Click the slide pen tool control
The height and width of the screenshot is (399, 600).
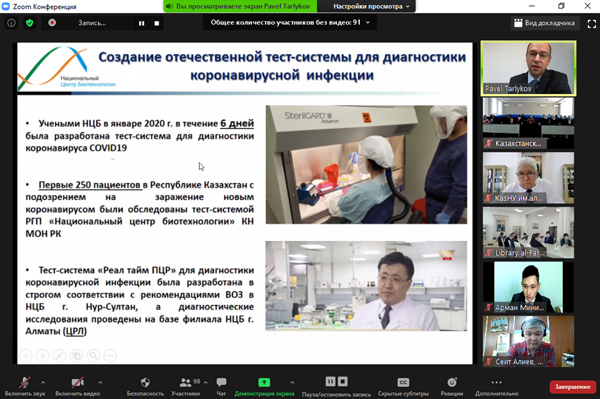pos(59,356)
